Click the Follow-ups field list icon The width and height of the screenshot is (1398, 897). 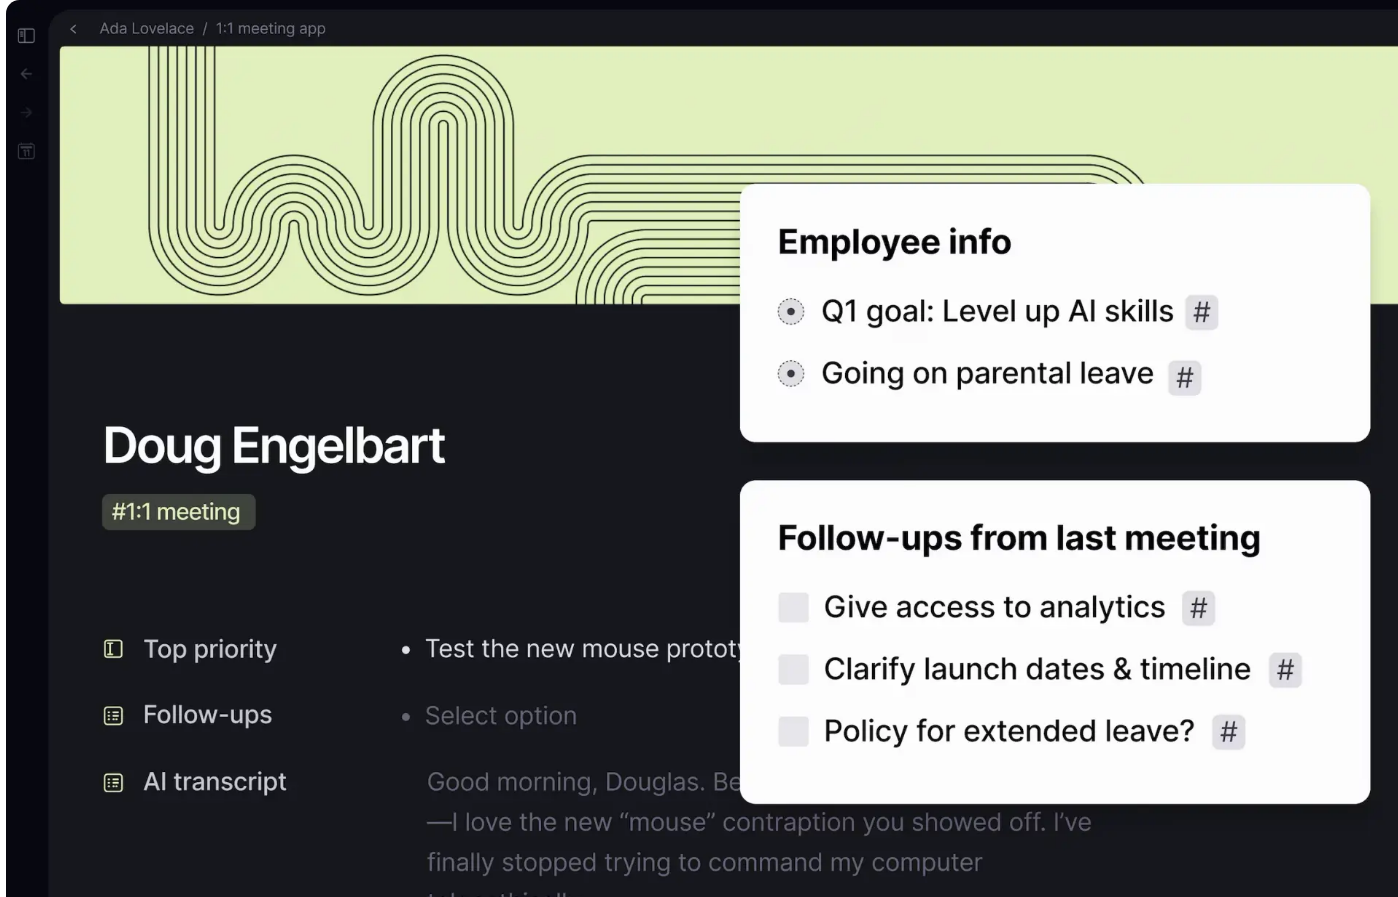(114, 716)
